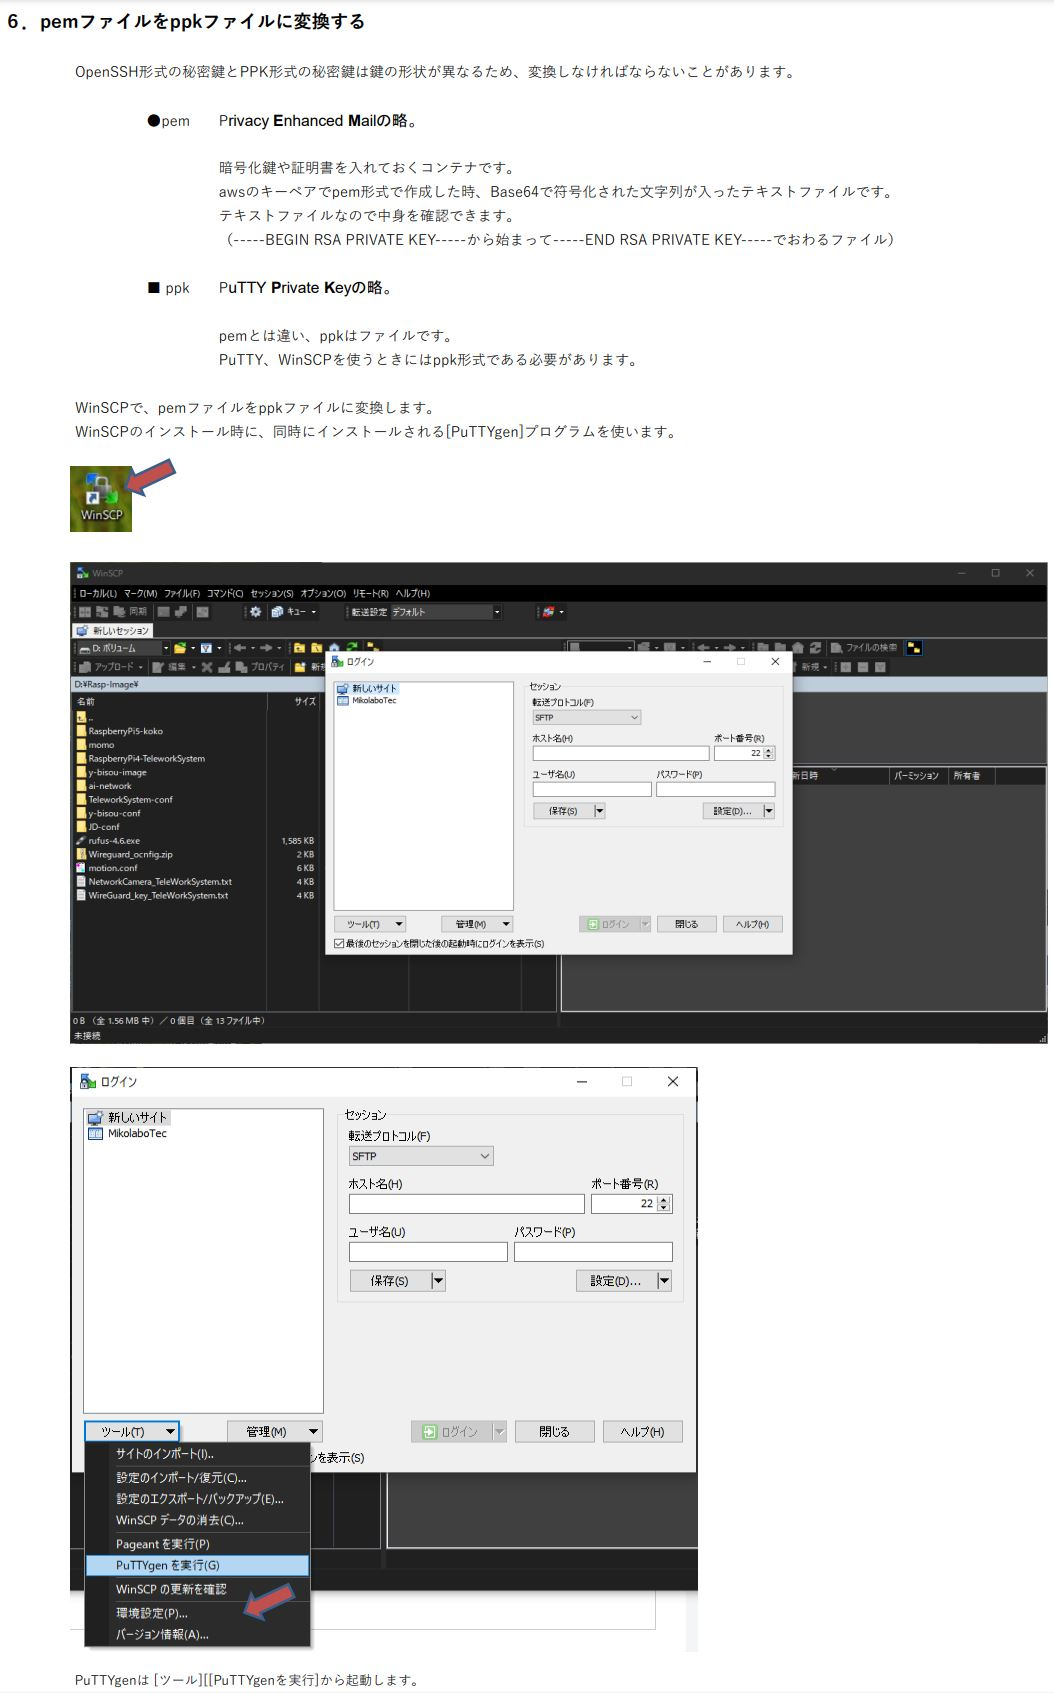1054x1693 pixels.
Task: Open the セッション(S) menu in WinSCP window
Action: 272,593
